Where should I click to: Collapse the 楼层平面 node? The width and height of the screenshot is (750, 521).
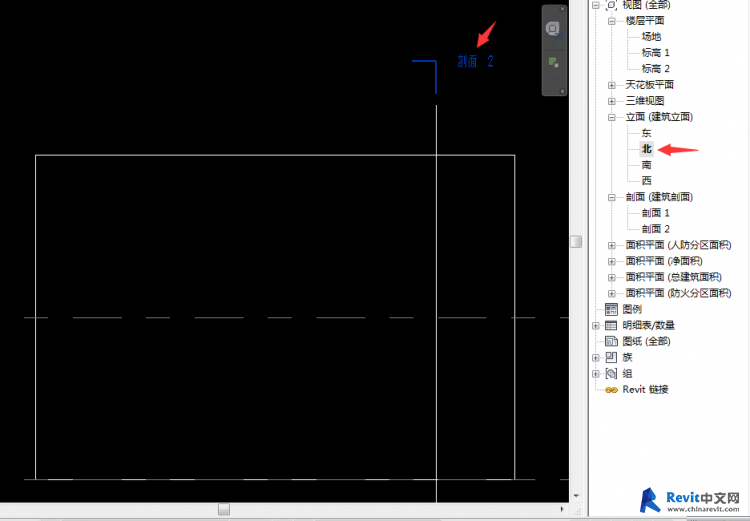[611, 21]
